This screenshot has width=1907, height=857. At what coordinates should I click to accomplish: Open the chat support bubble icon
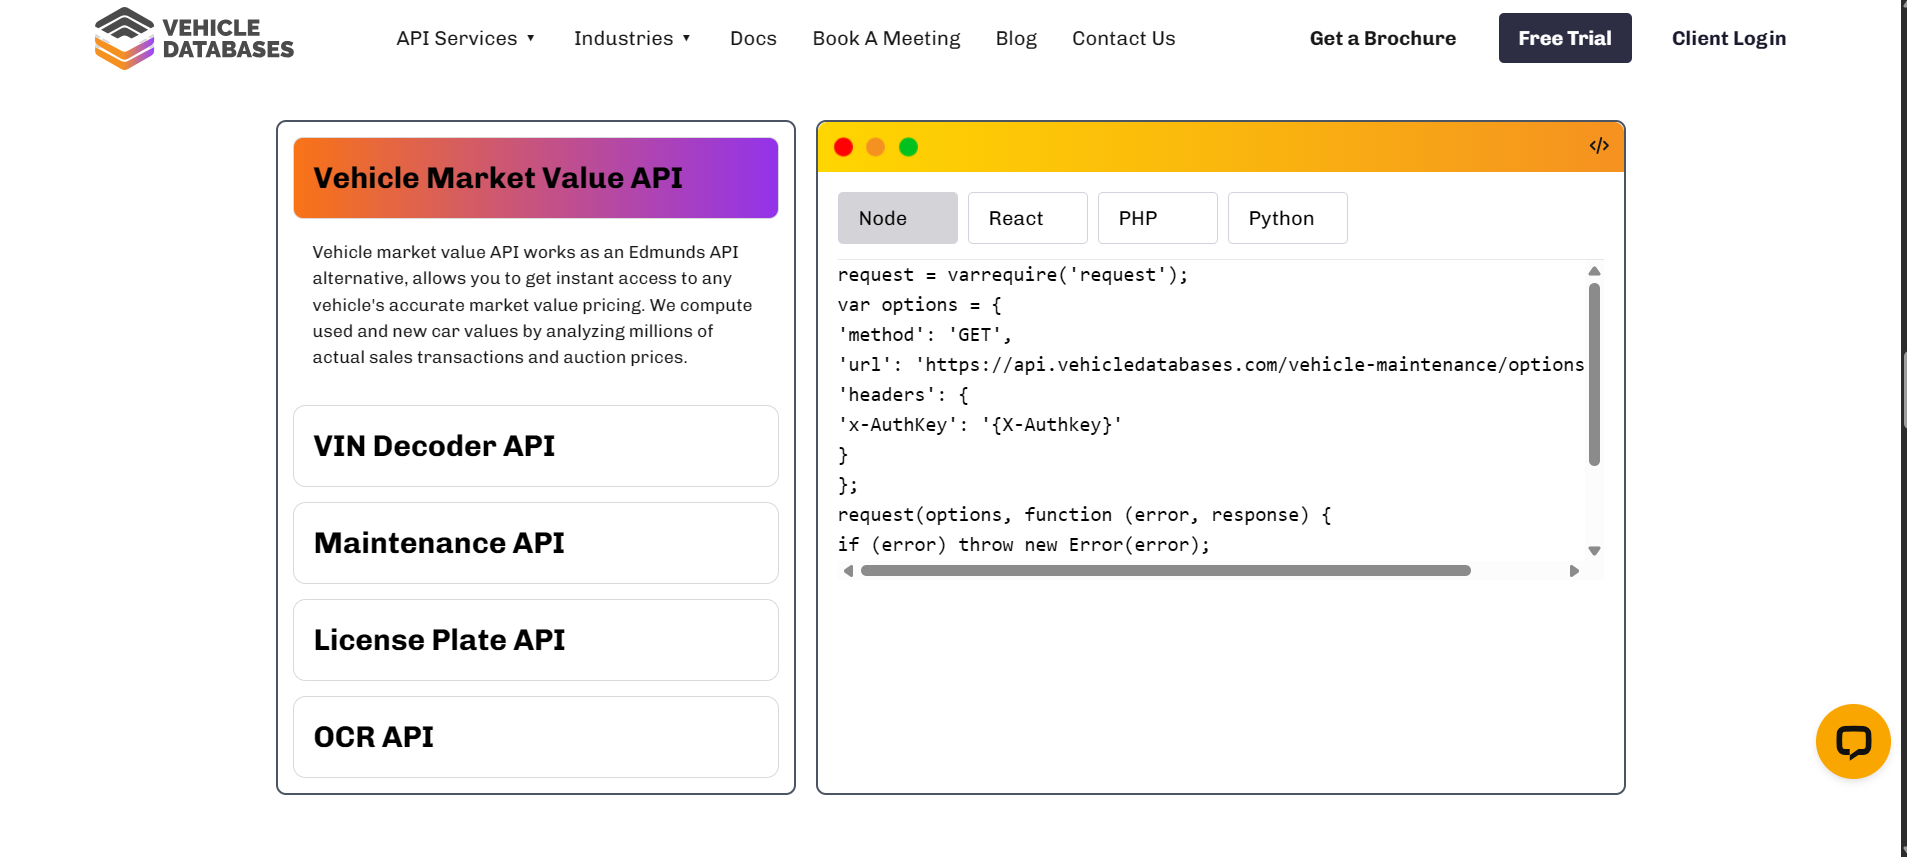coord(1853,741)
